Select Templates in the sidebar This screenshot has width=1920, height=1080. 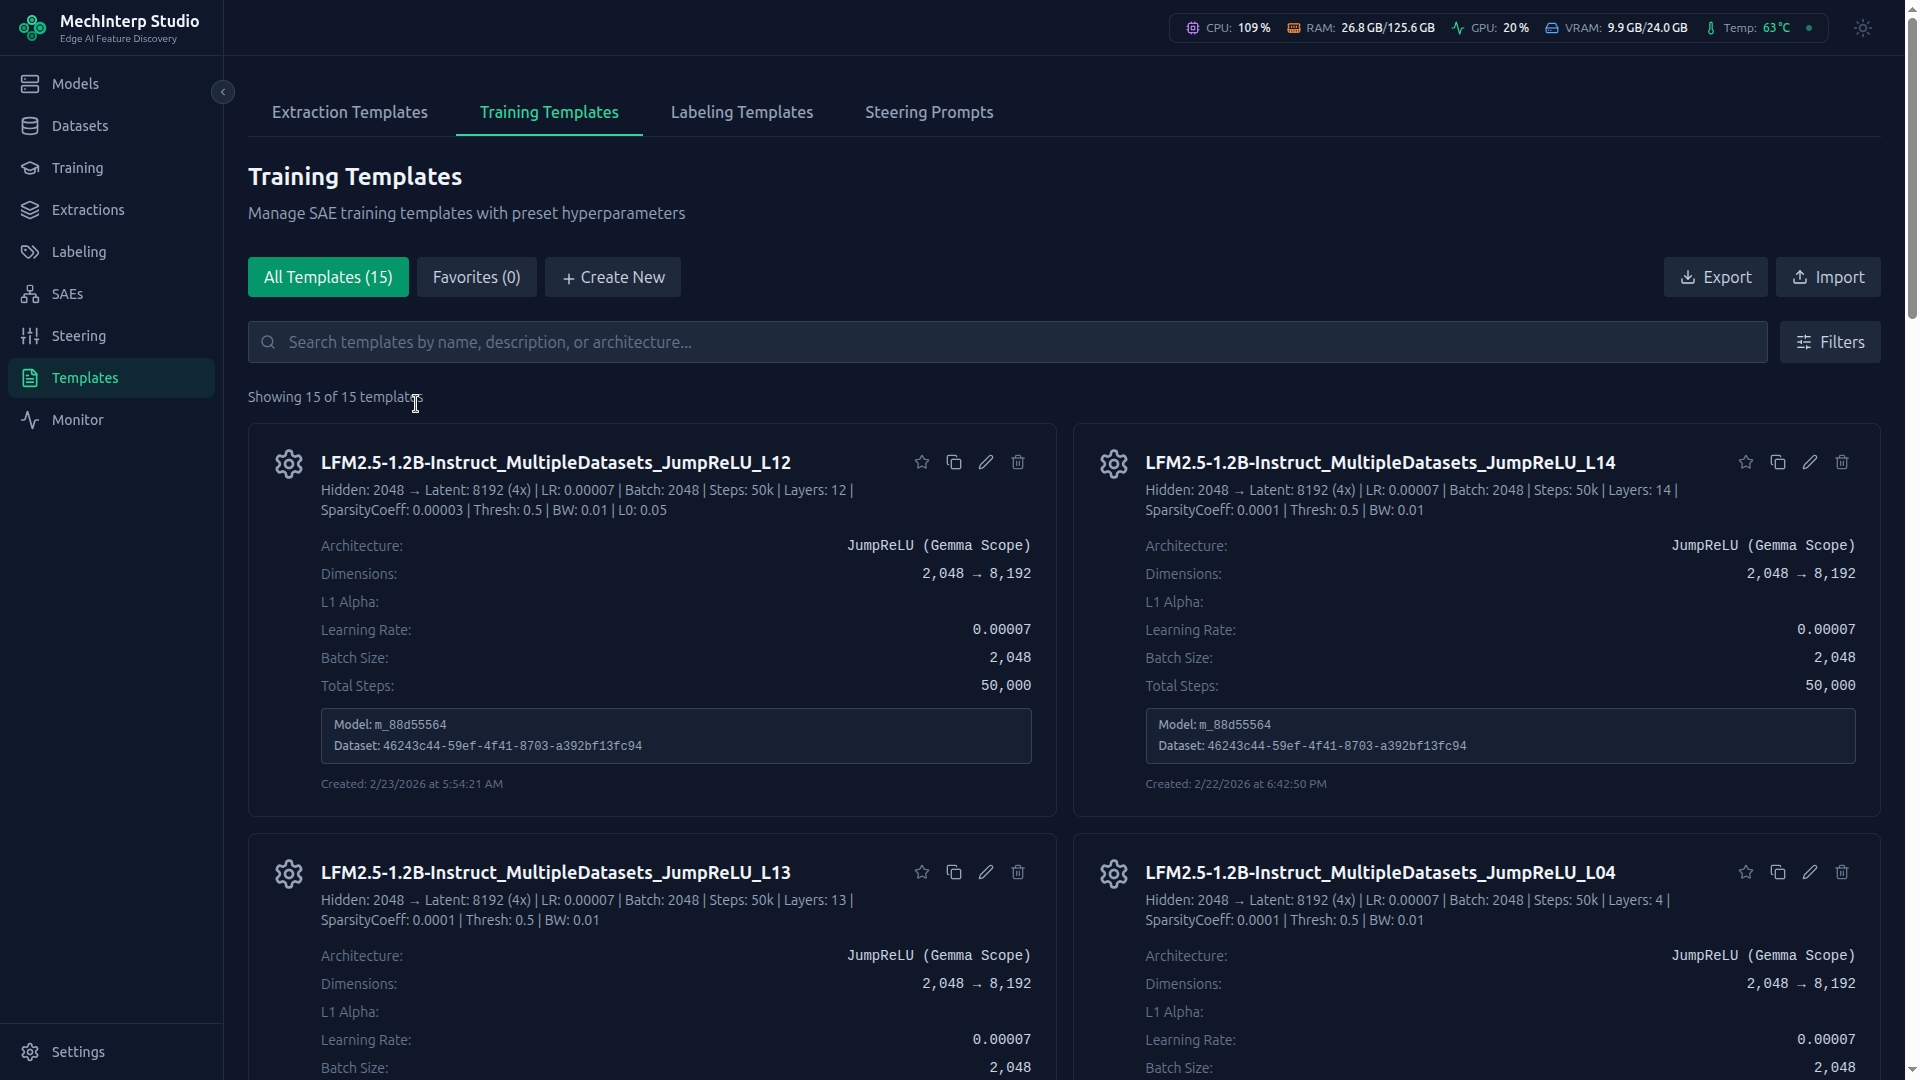pos(111,378)
